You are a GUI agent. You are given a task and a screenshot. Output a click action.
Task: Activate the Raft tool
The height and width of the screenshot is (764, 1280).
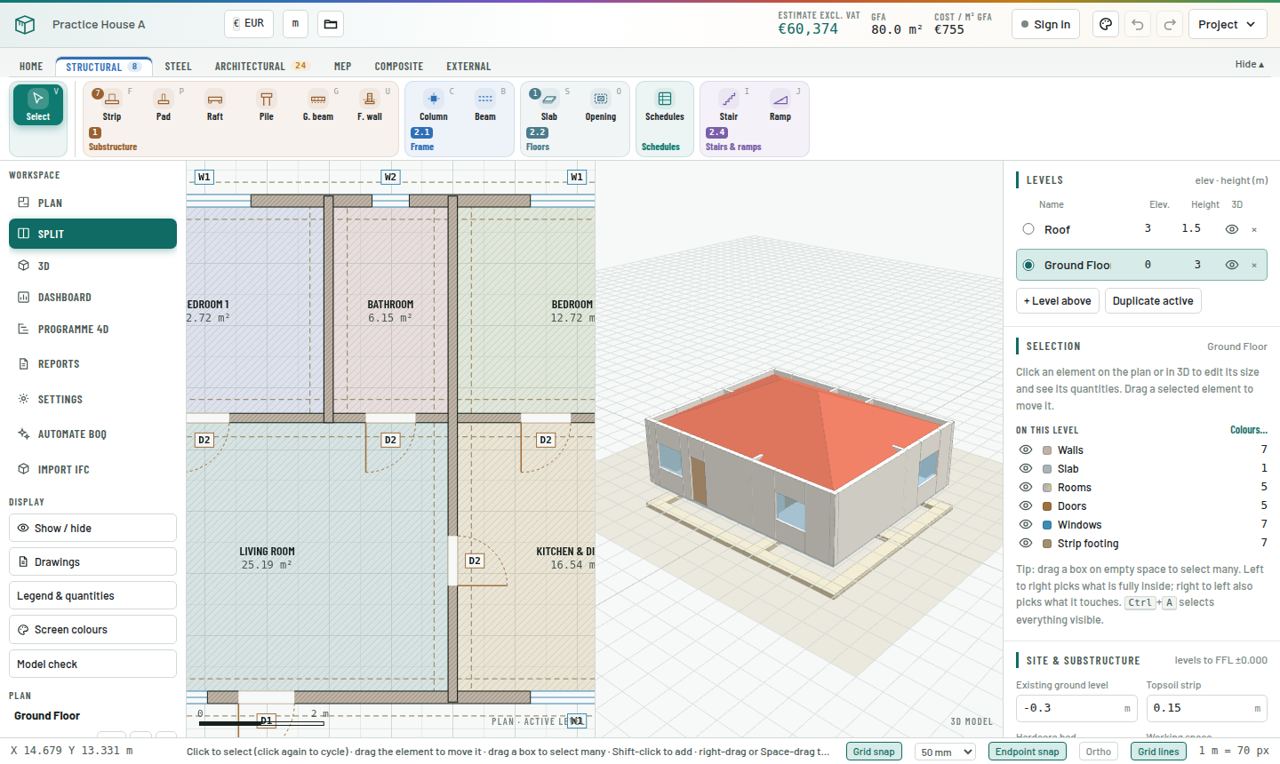click(215, 105)
